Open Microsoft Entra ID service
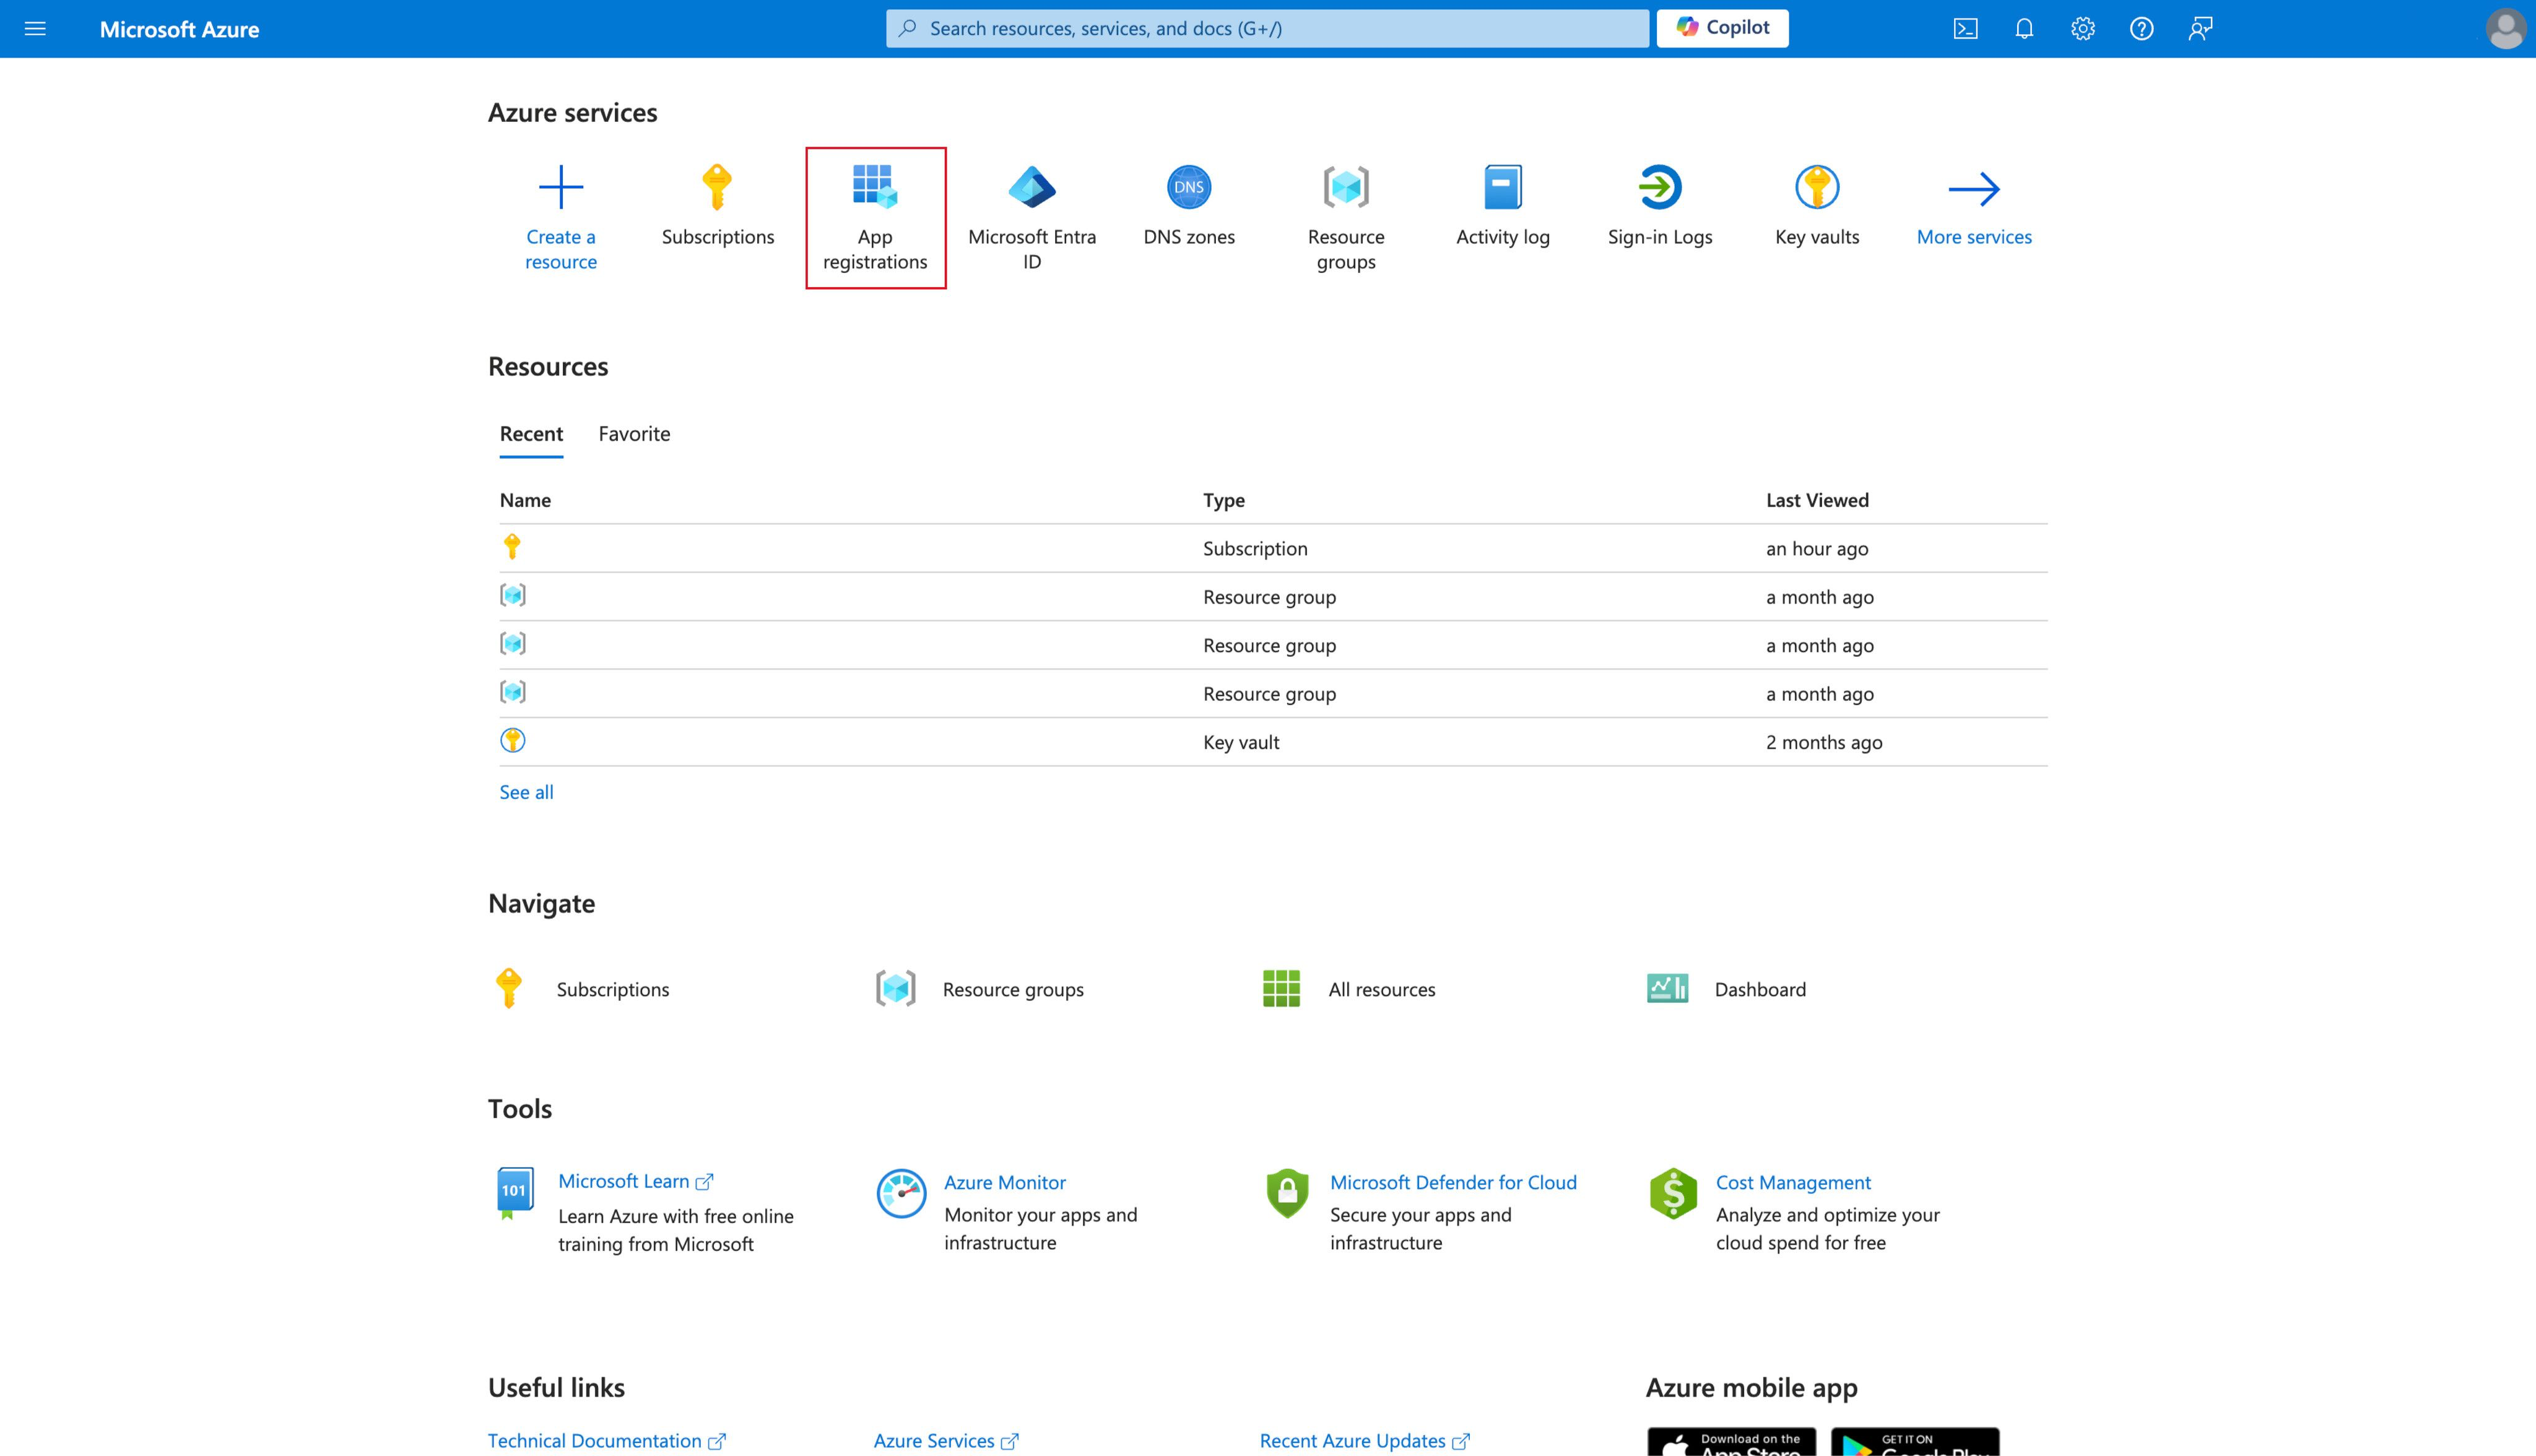 [1032, 217]
